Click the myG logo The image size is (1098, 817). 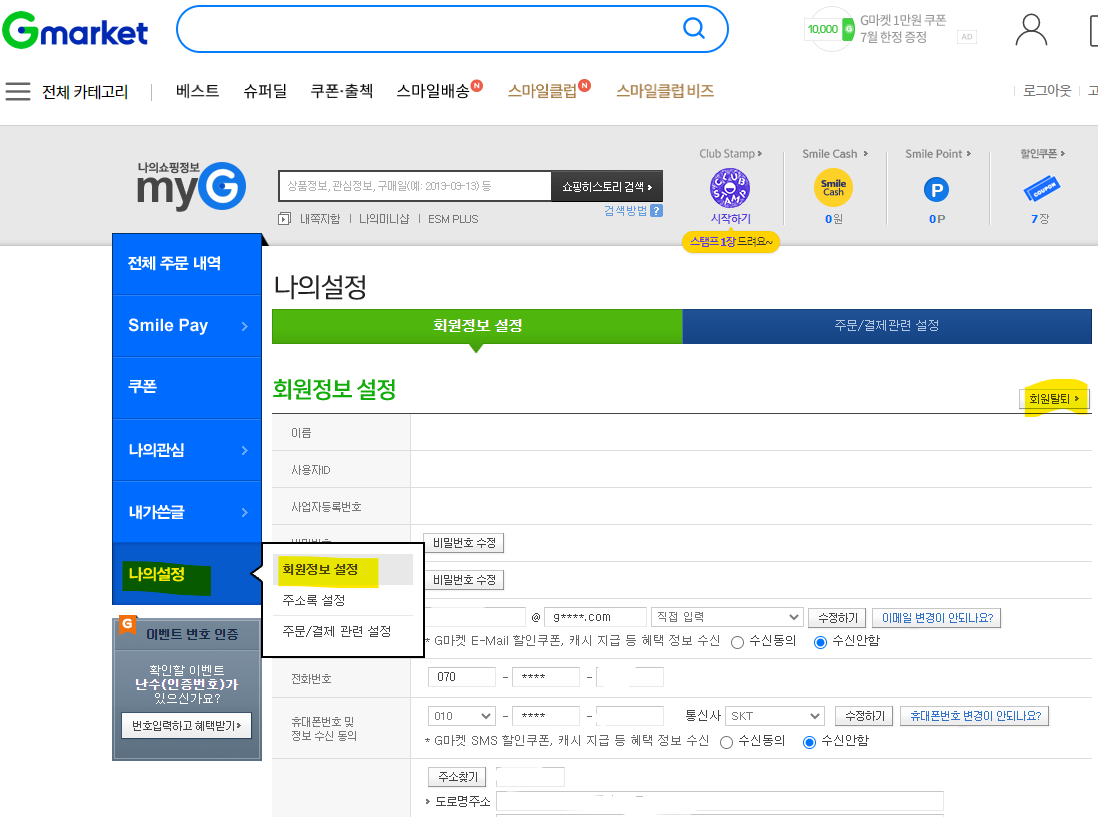click(191, 186)
